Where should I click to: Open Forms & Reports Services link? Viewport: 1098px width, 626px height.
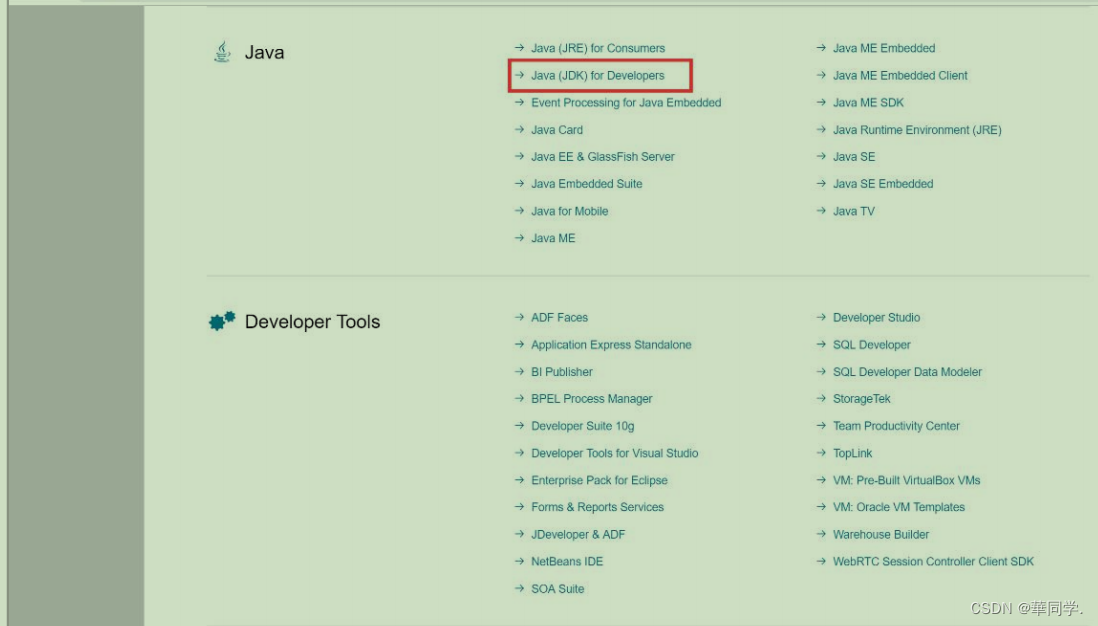pos(597,508)
